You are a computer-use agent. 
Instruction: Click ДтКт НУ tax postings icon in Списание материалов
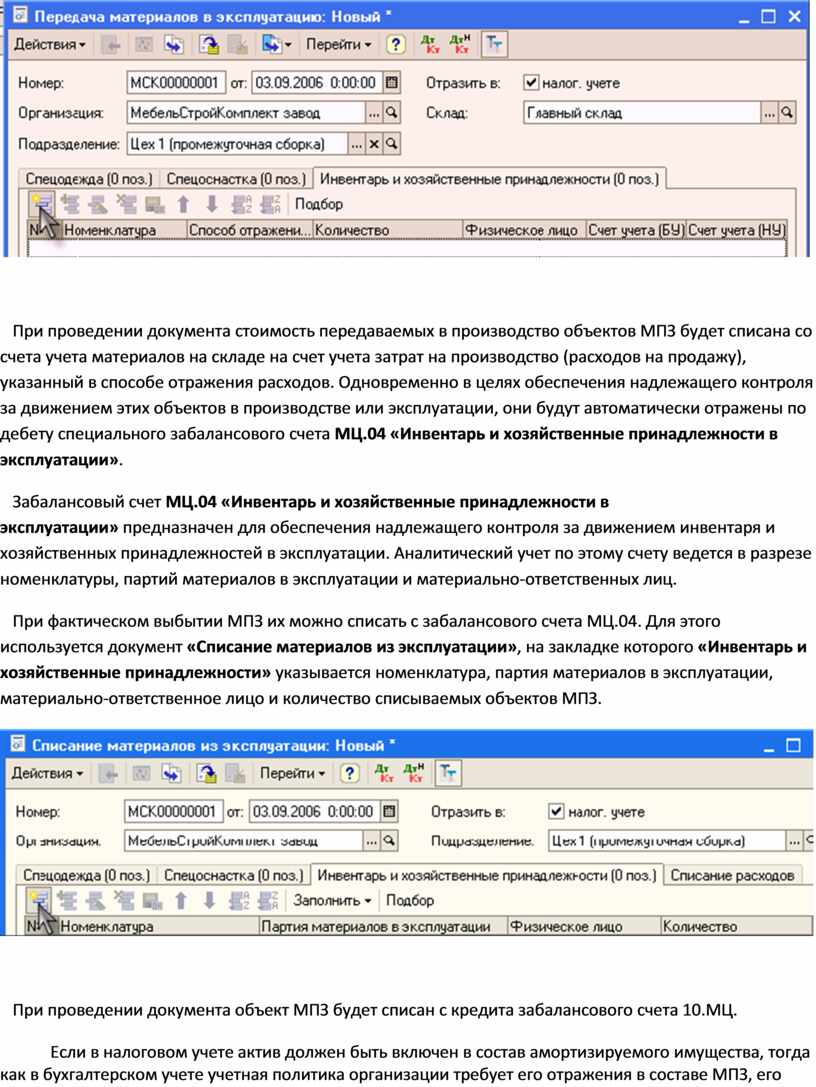[413, 774]
